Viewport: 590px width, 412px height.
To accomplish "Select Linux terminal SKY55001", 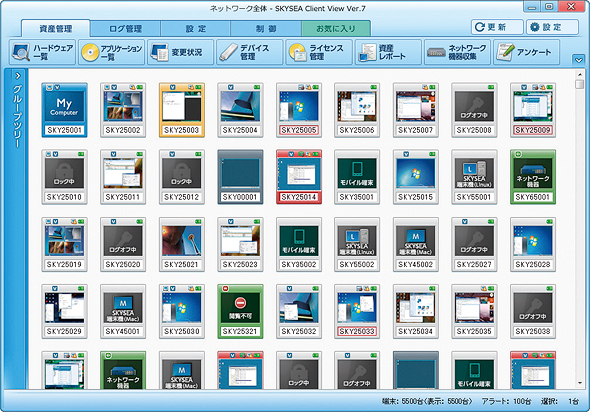I will point(474,177).
